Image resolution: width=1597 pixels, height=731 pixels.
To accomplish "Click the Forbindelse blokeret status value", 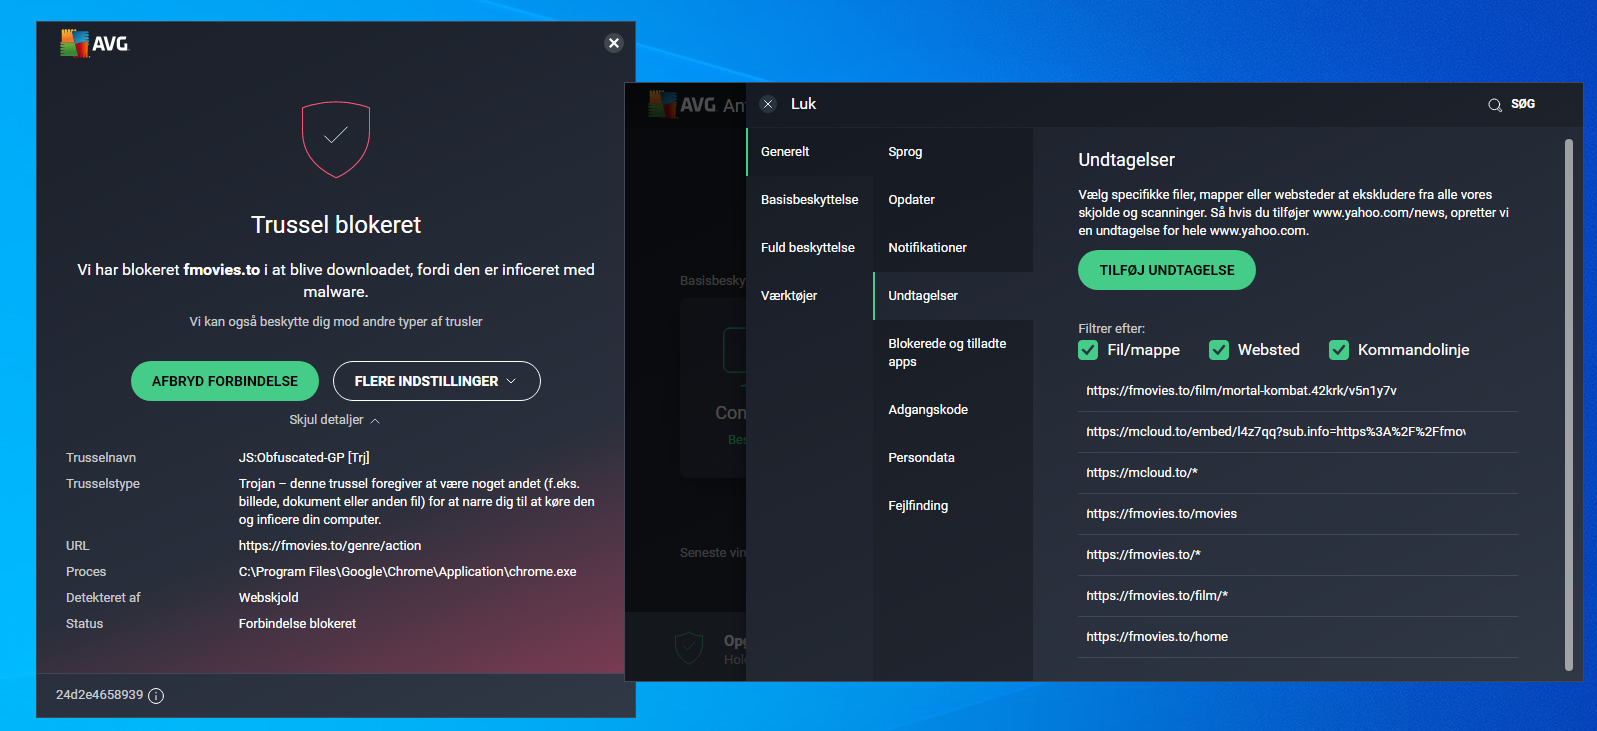I will [298, 624].
